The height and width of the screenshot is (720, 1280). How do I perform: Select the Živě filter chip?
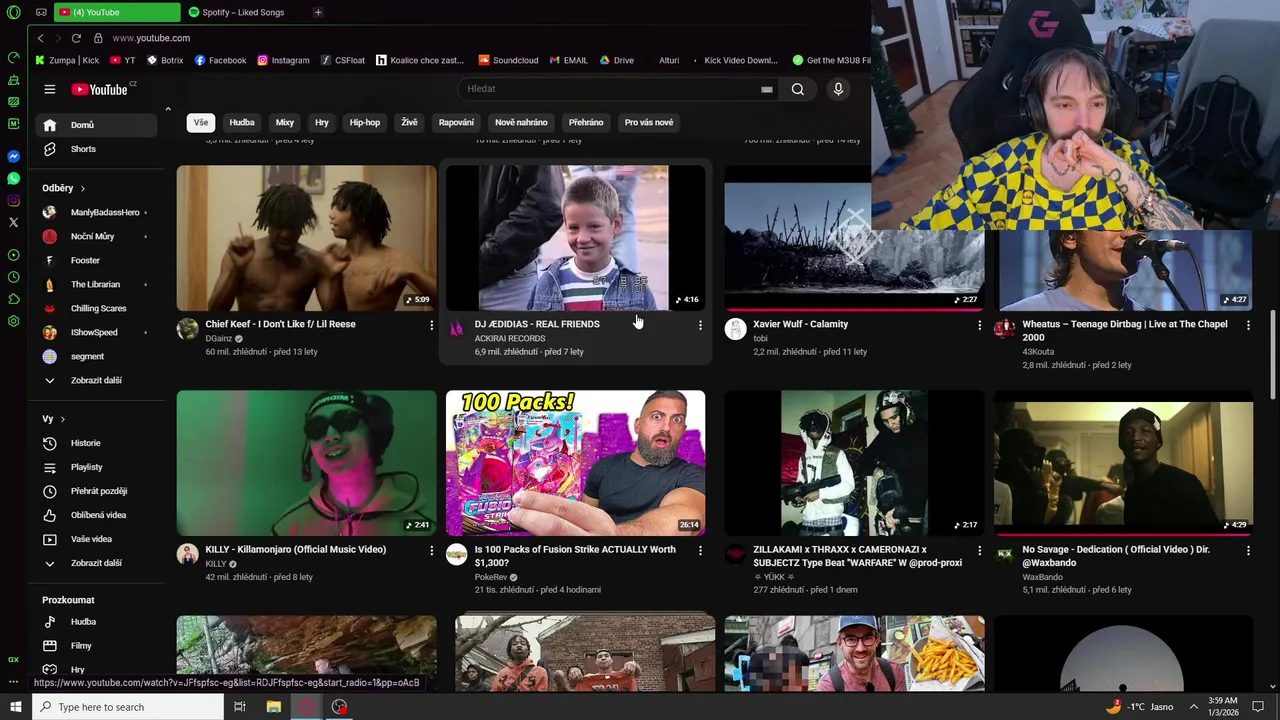pyautogui.click(x=409, y=122)
